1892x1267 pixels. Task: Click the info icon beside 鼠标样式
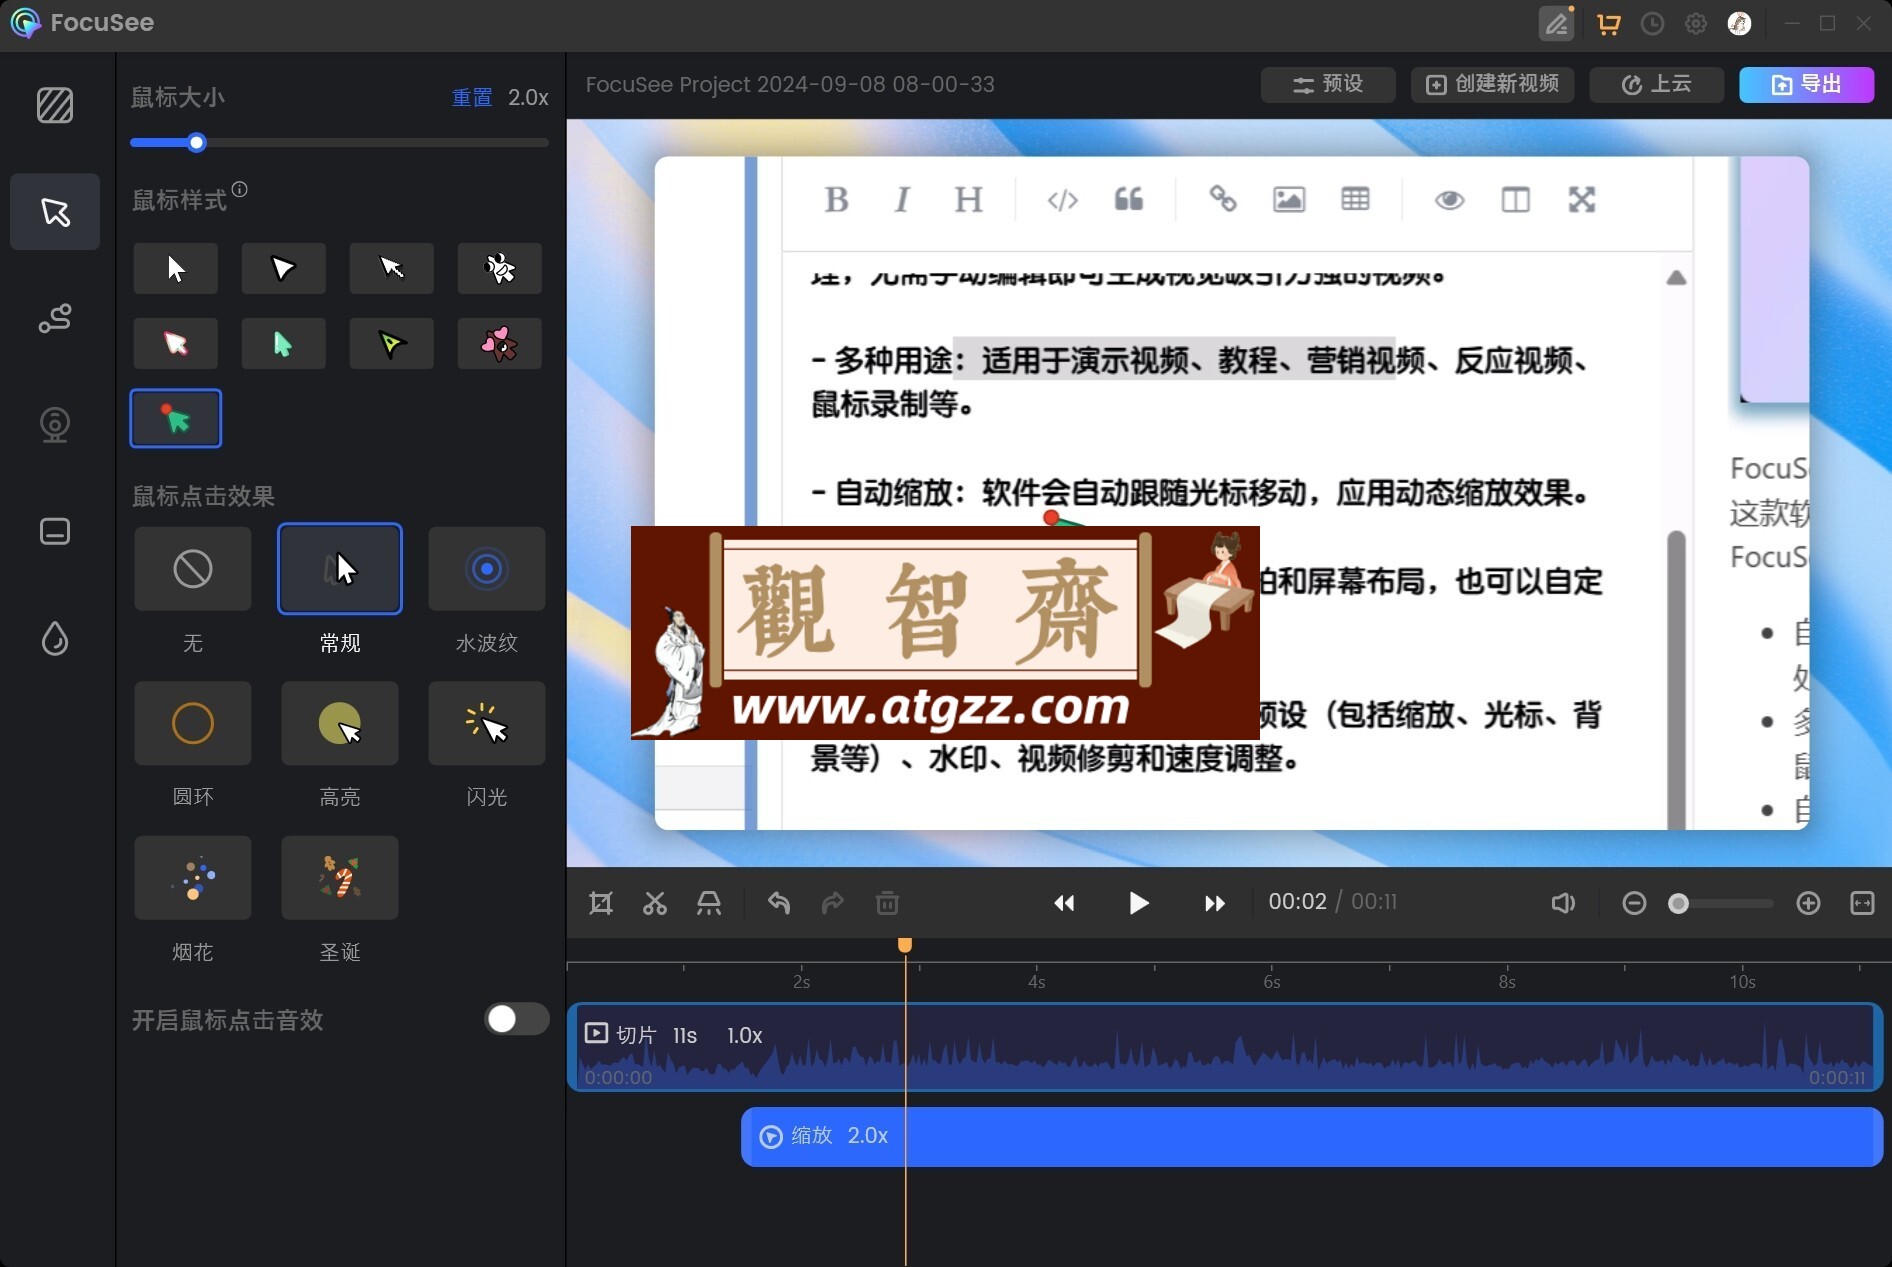(x=240, y=189)
